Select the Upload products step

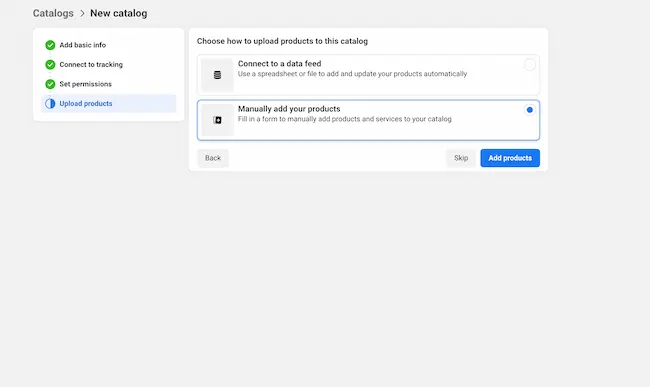pyautogui.click(x=109, y=104)
